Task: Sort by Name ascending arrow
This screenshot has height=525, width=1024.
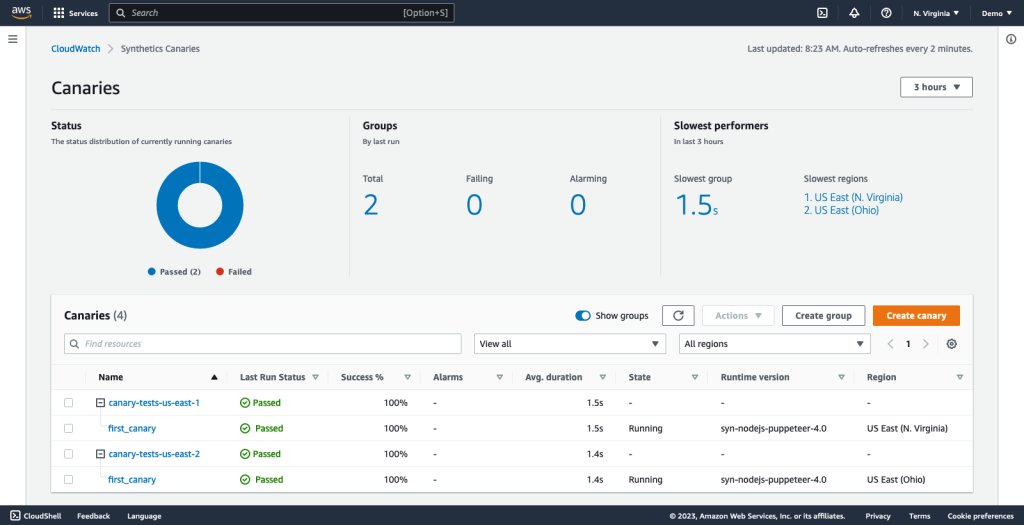Action: (x=214, y=377)
